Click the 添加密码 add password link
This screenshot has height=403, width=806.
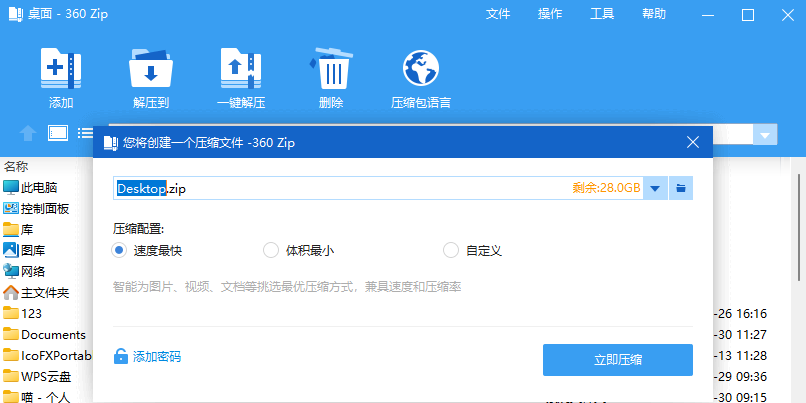pos(157,357)
